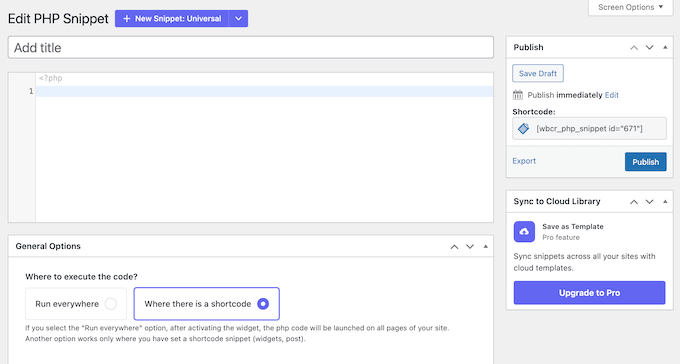Open the New Snippet dropdown arrow
Viewport: 680px width, 364px height.
[239, 19]
